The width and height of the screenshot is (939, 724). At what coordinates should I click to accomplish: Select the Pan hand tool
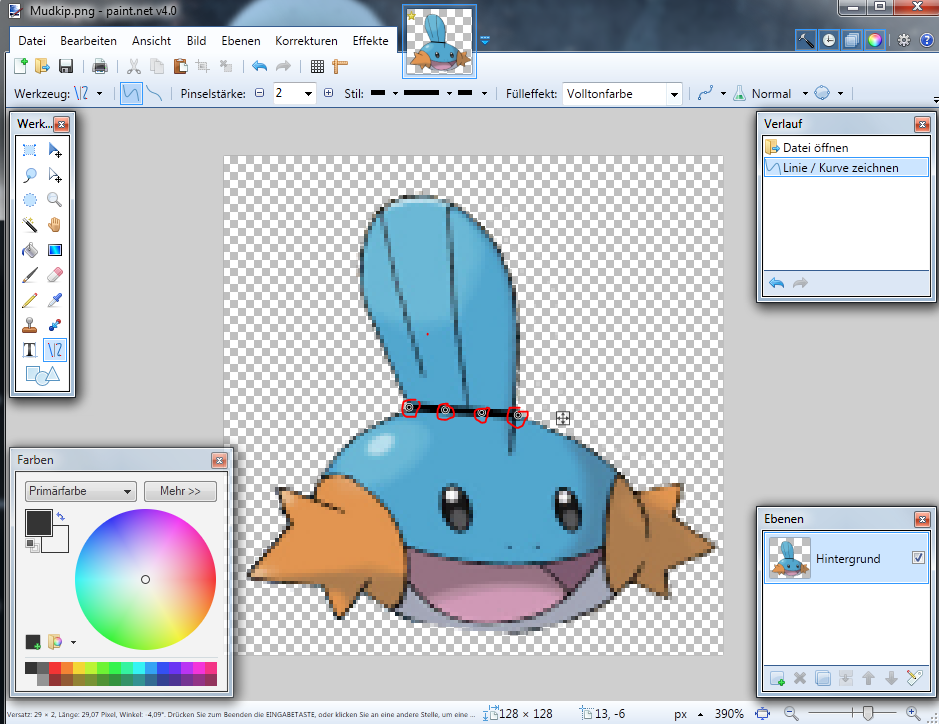pyautogui.click(x=54, y=225)
